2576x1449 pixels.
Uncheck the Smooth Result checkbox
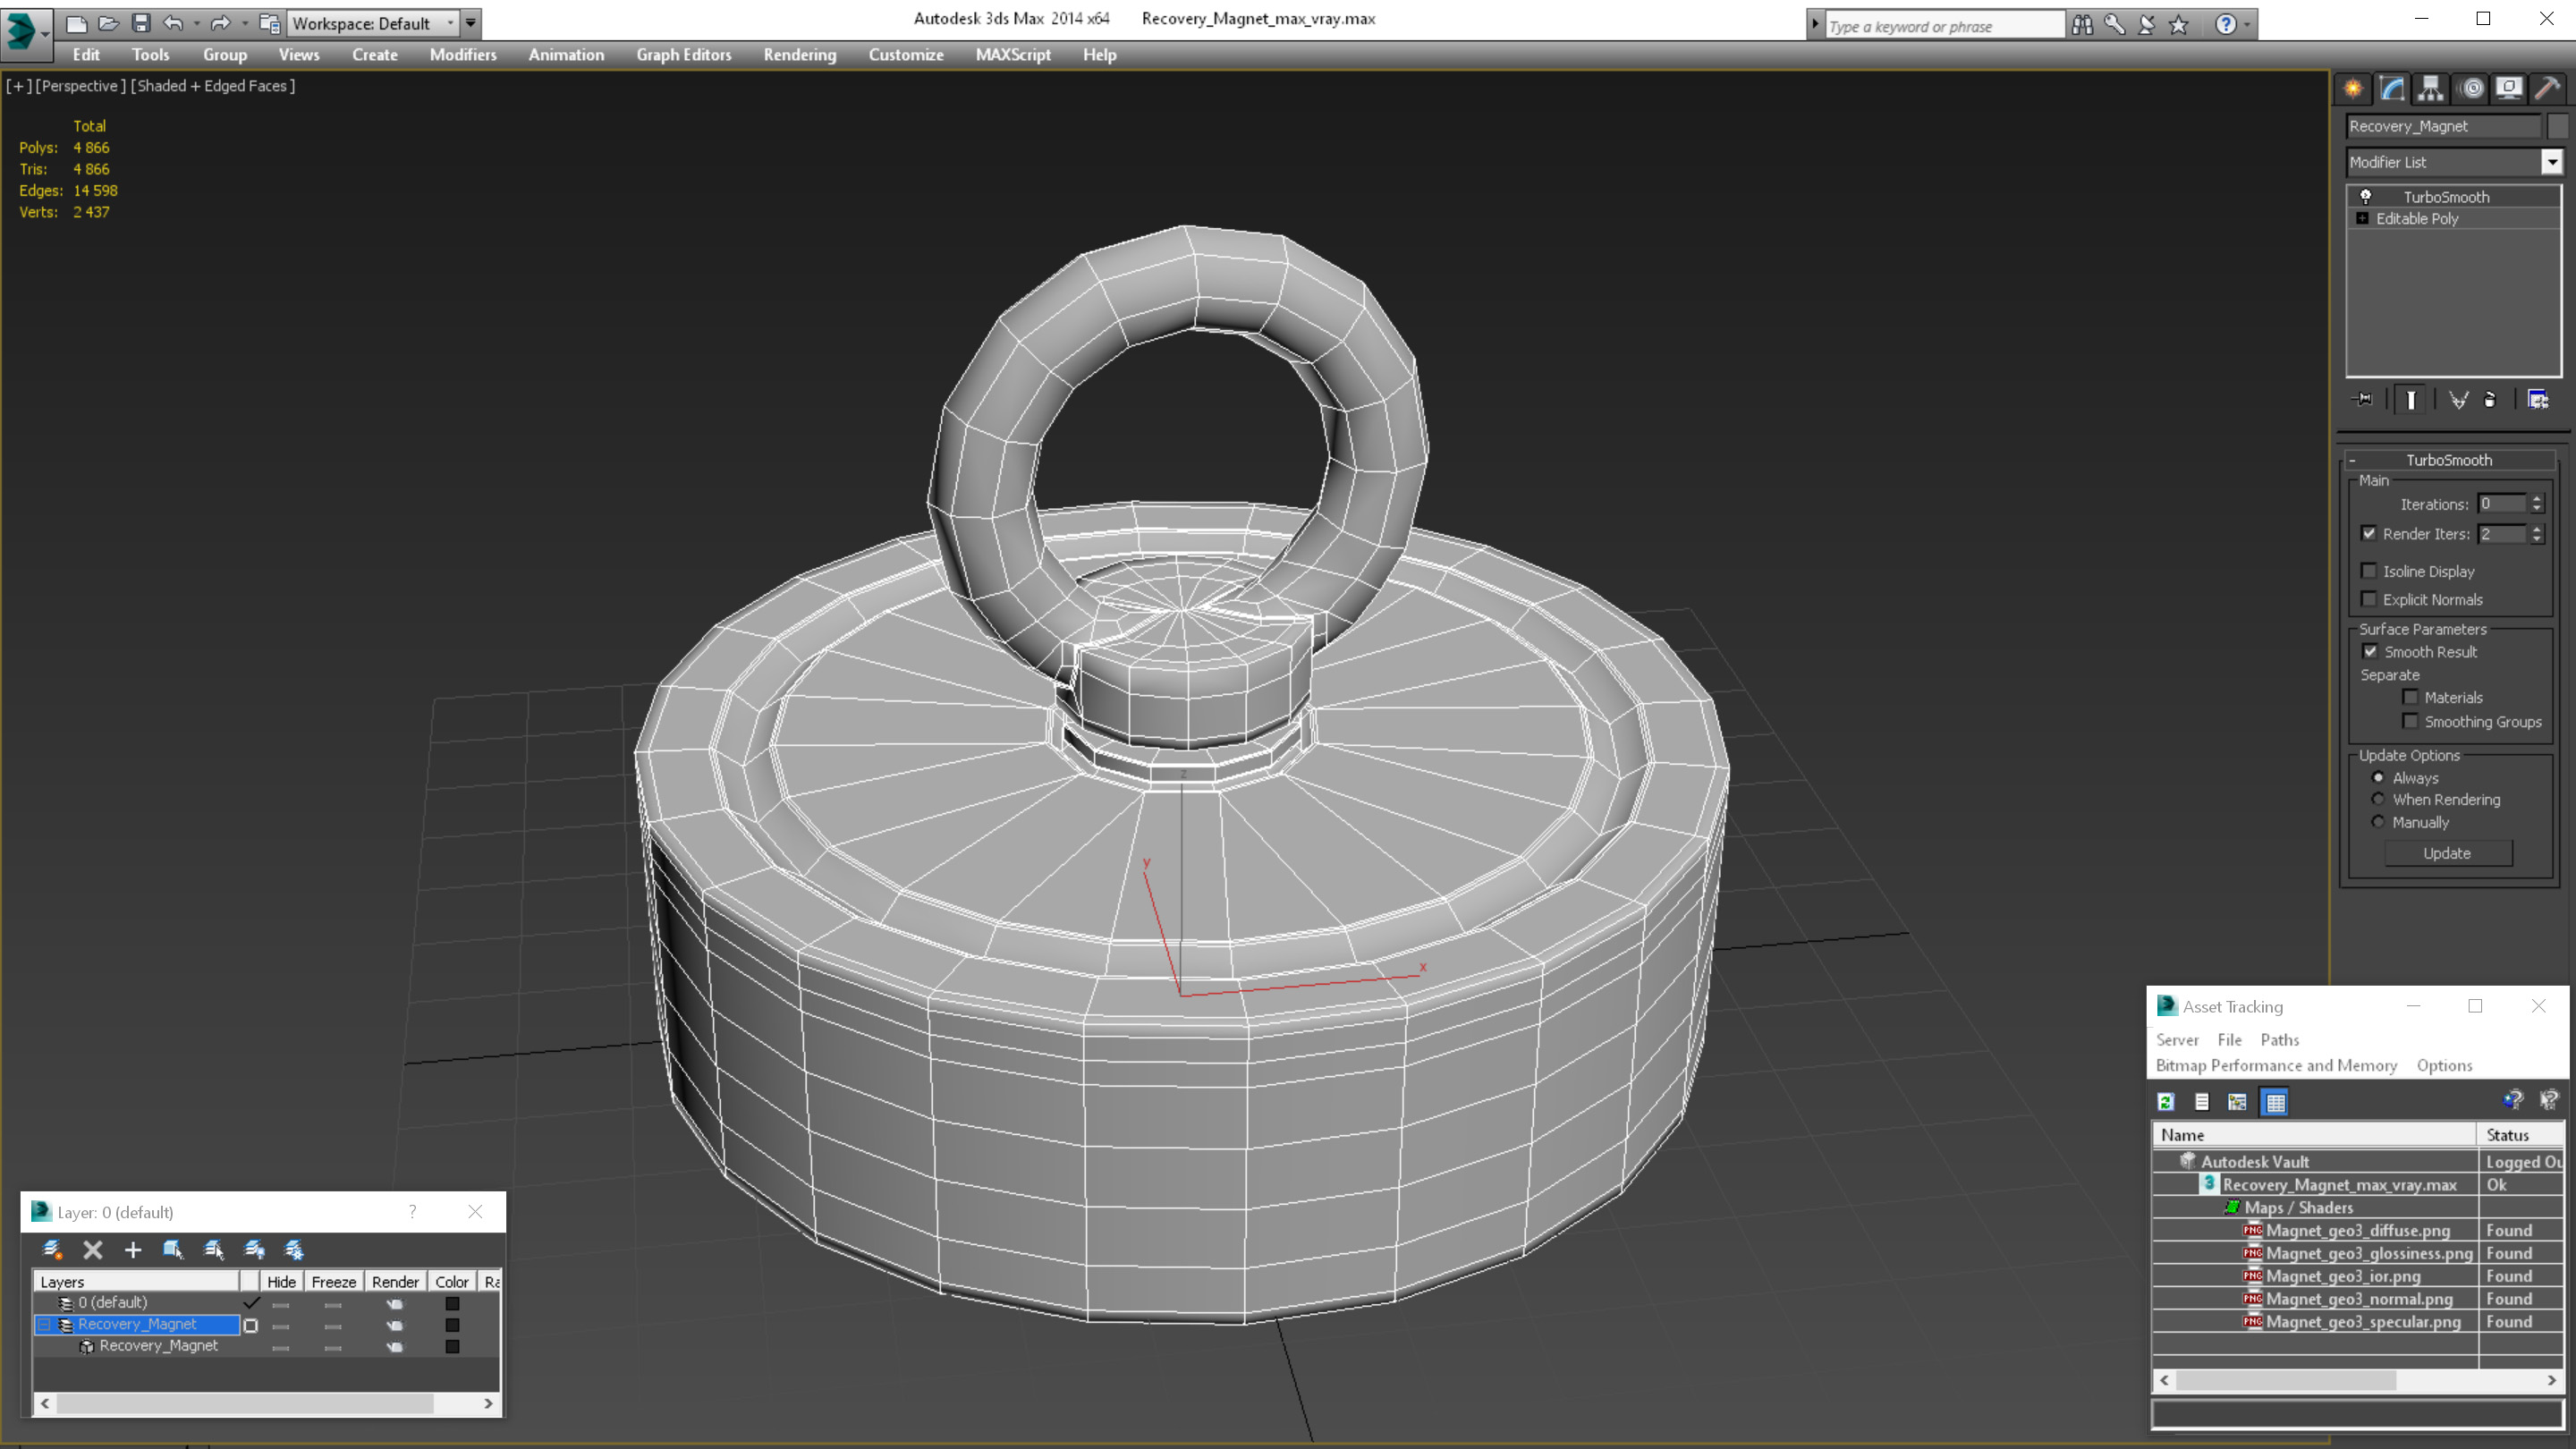click(x=2370, y=651)
